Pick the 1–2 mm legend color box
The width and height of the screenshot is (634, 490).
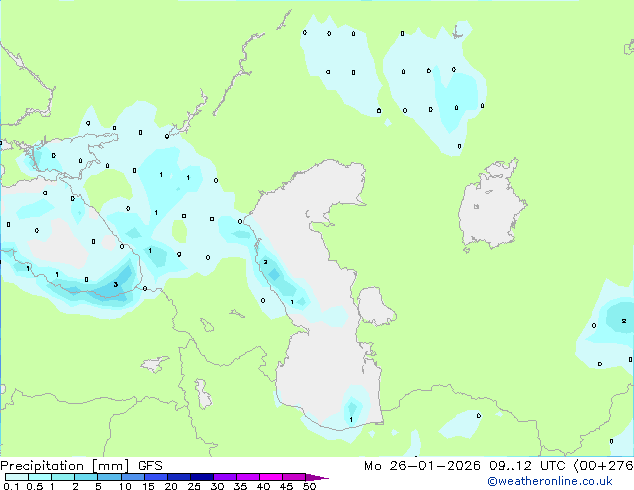(x=63, y=477)
